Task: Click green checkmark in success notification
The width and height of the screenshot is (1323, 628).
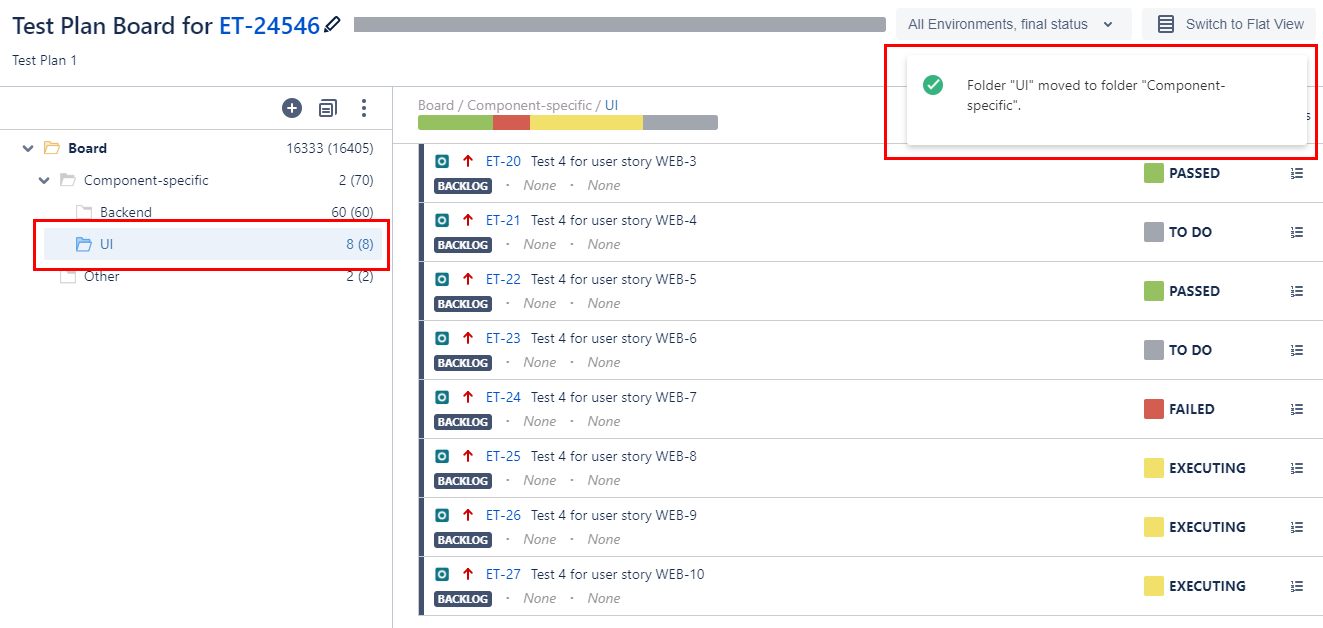Action: pos(933,85)
